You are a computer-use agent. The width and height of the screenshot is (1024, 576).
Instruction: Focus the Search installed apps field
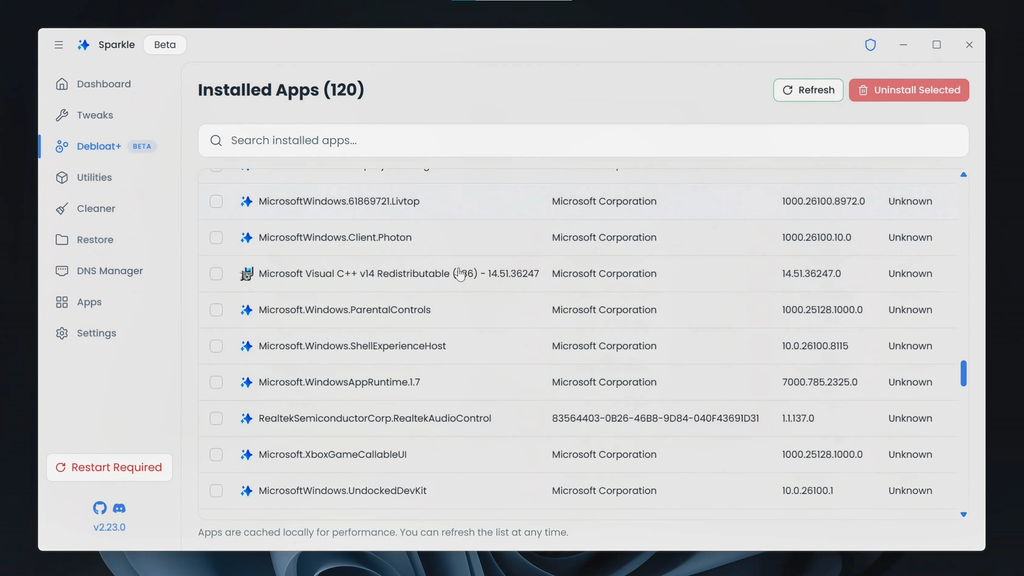(583, 140)
